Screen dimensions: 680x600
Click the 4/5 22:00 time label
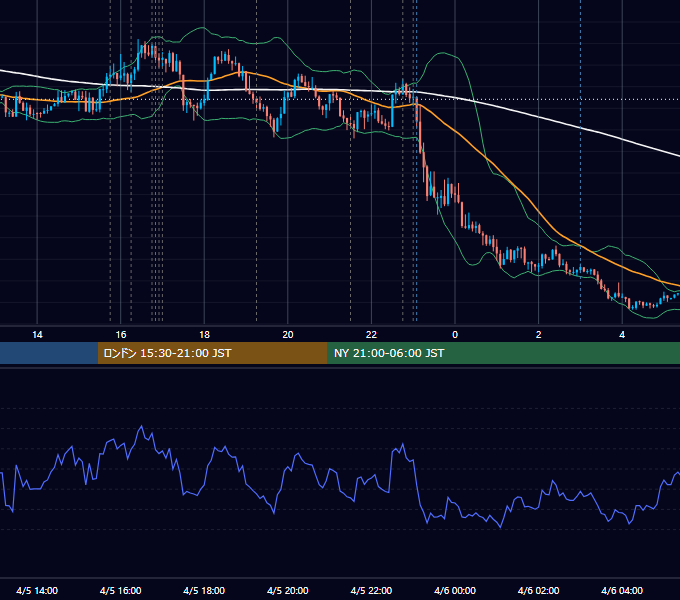coord(371,590)
